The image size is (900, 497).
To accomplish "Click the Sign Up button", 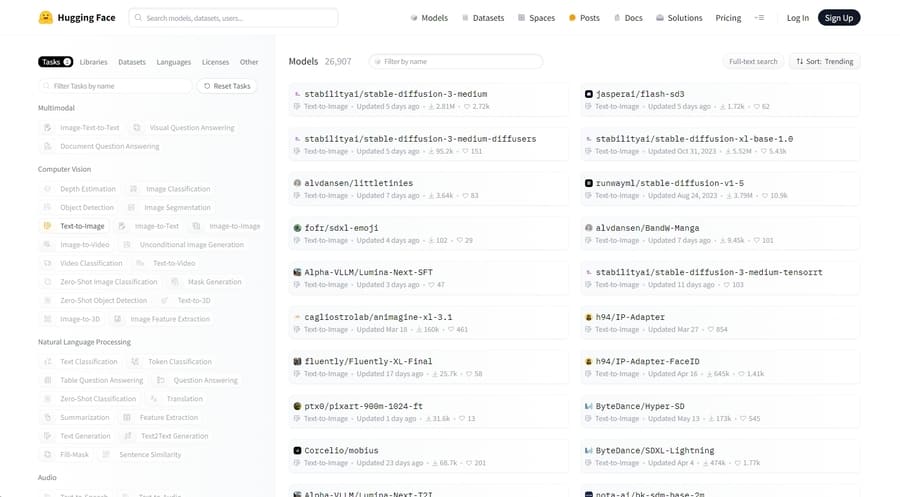I will pyautogui.click(x=839, y=18).
